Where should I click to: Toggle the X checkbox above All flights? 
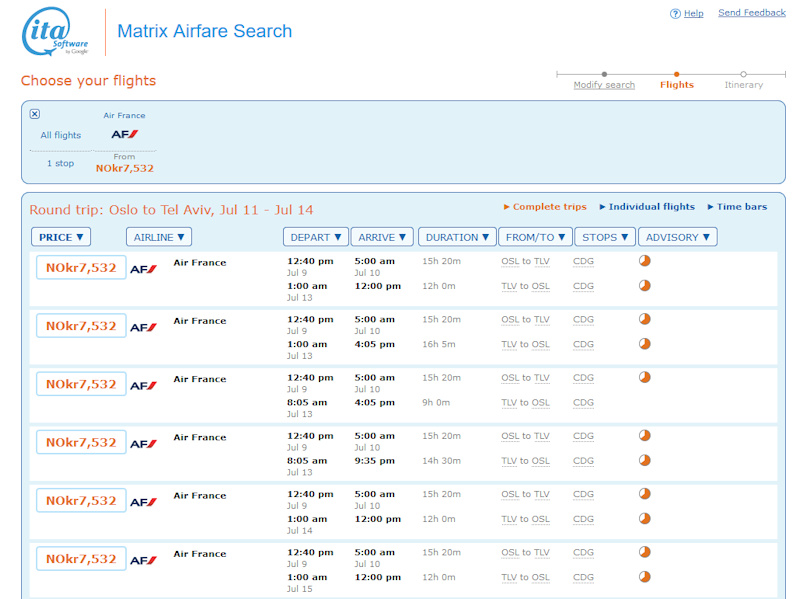35,114
